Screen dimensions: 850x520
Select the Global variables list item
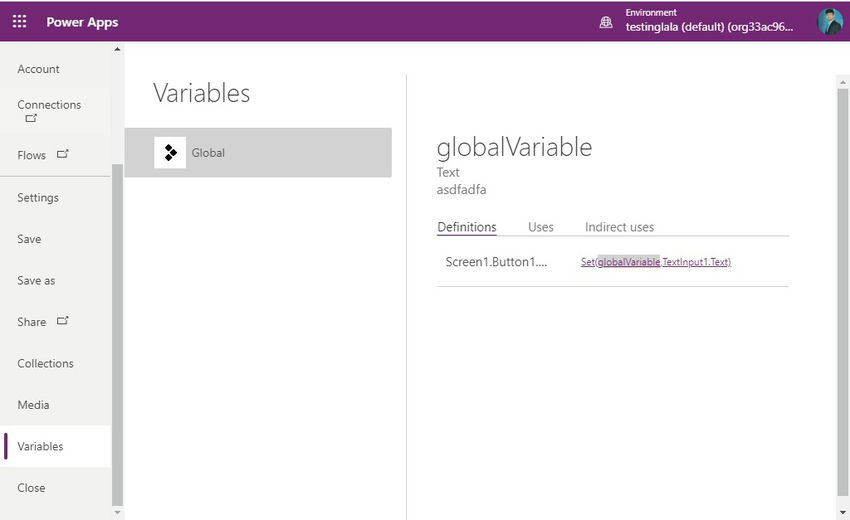[258, 152]
